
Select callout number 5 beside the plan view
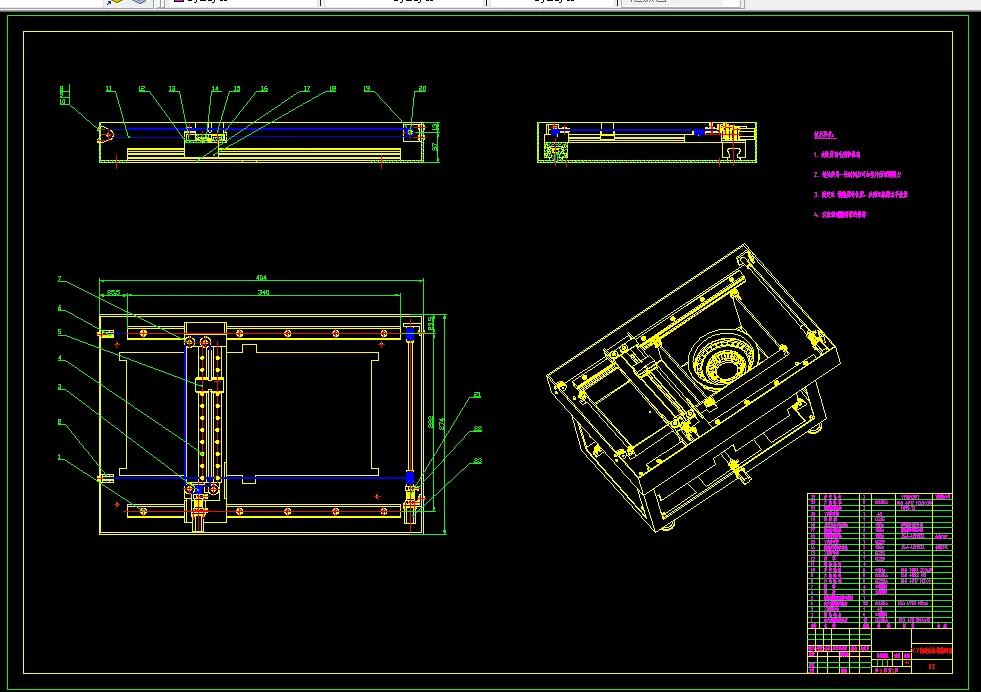[59, 332]
